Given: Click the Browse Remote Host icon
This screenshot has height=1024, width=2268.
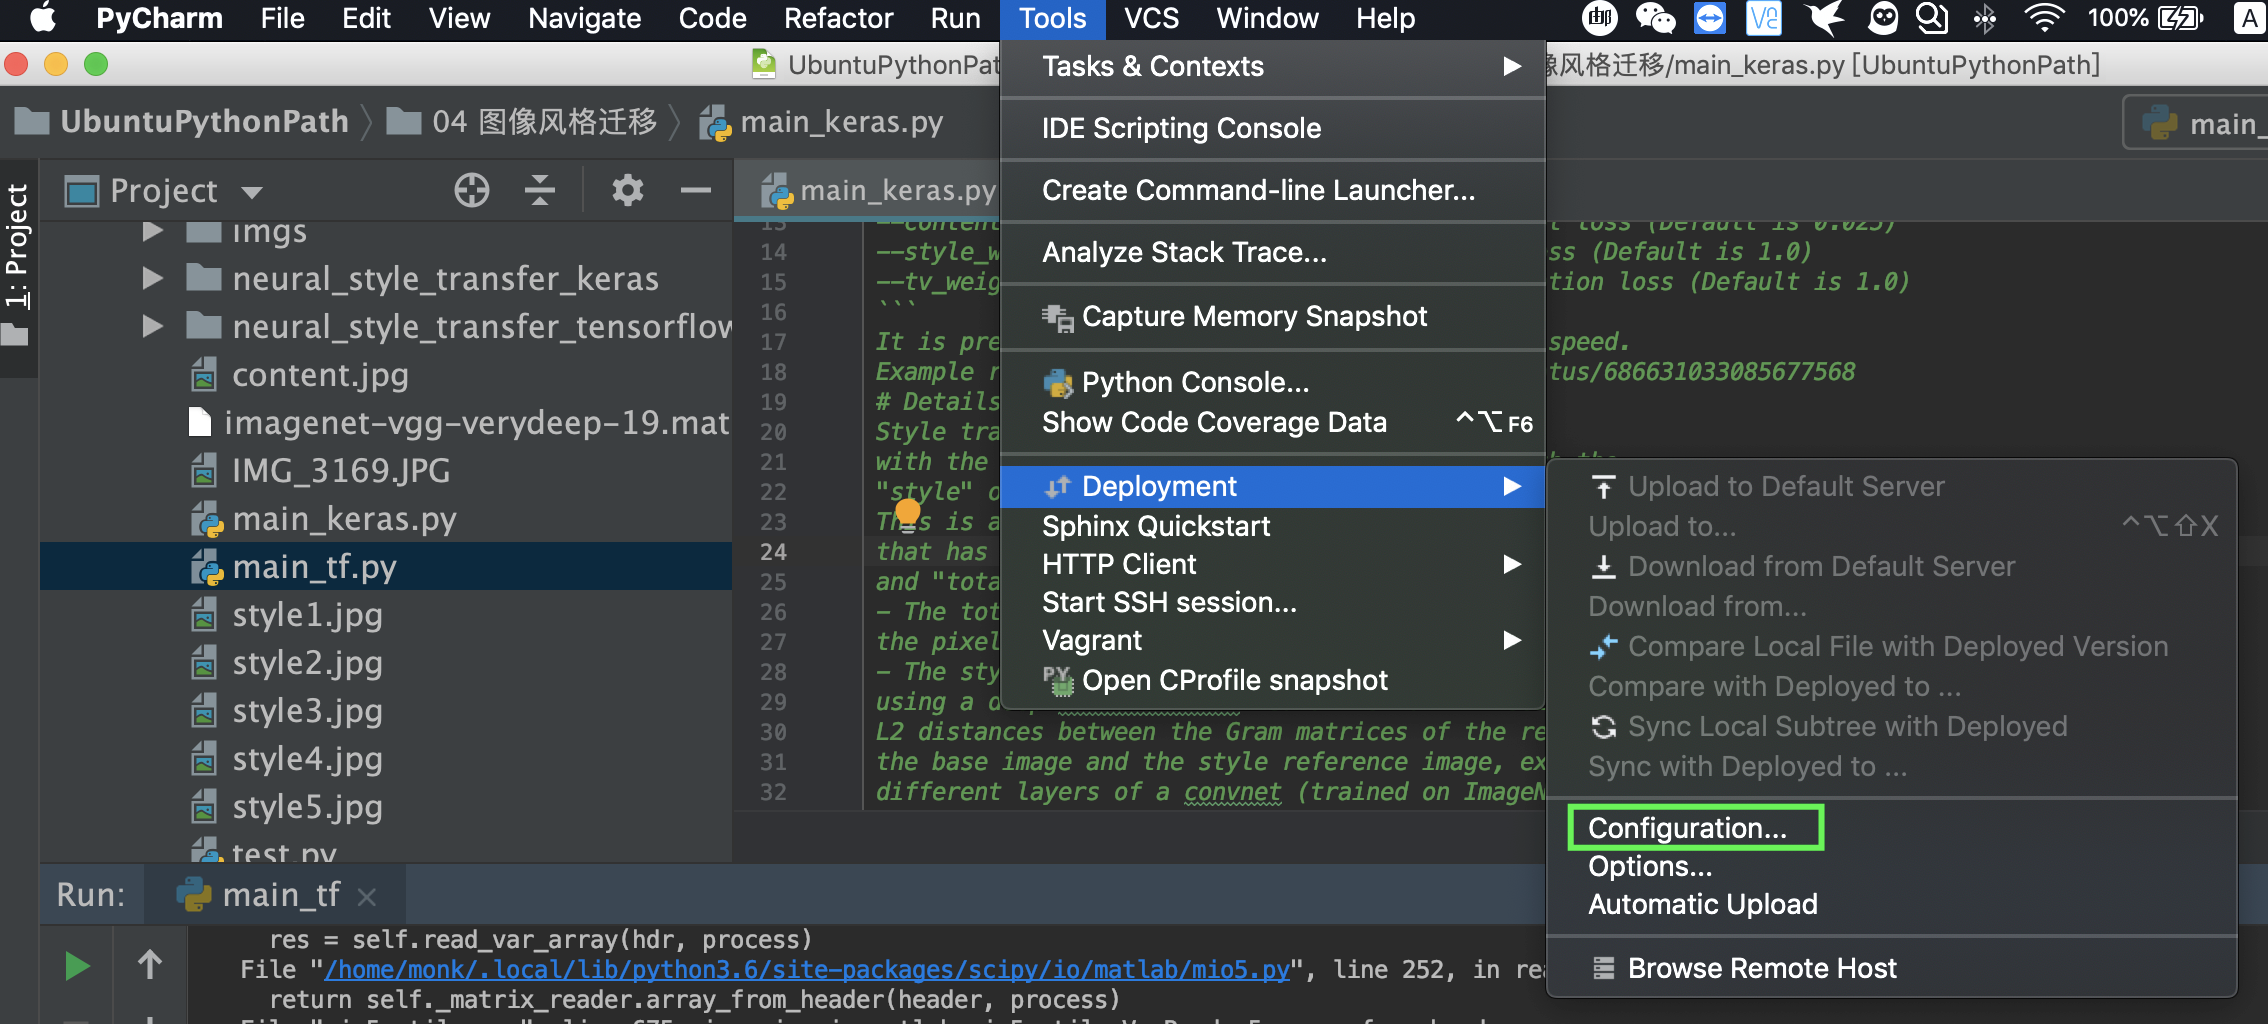Looking at the screenshot, I should [x=1604, y=968].
